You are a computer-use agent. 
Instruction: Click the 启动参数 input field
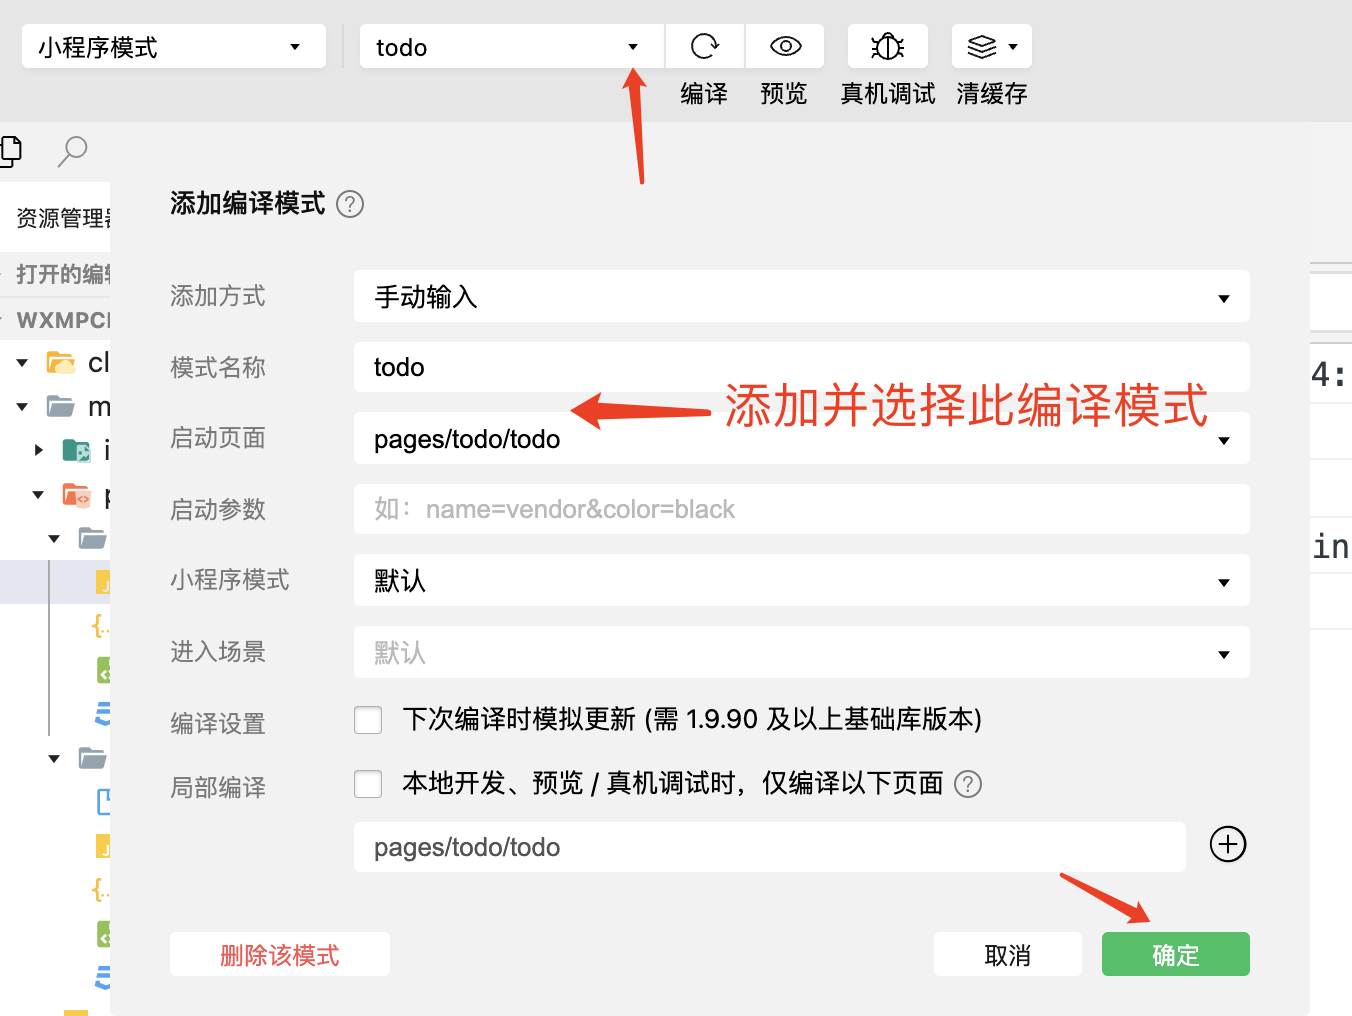click(802, 509)
